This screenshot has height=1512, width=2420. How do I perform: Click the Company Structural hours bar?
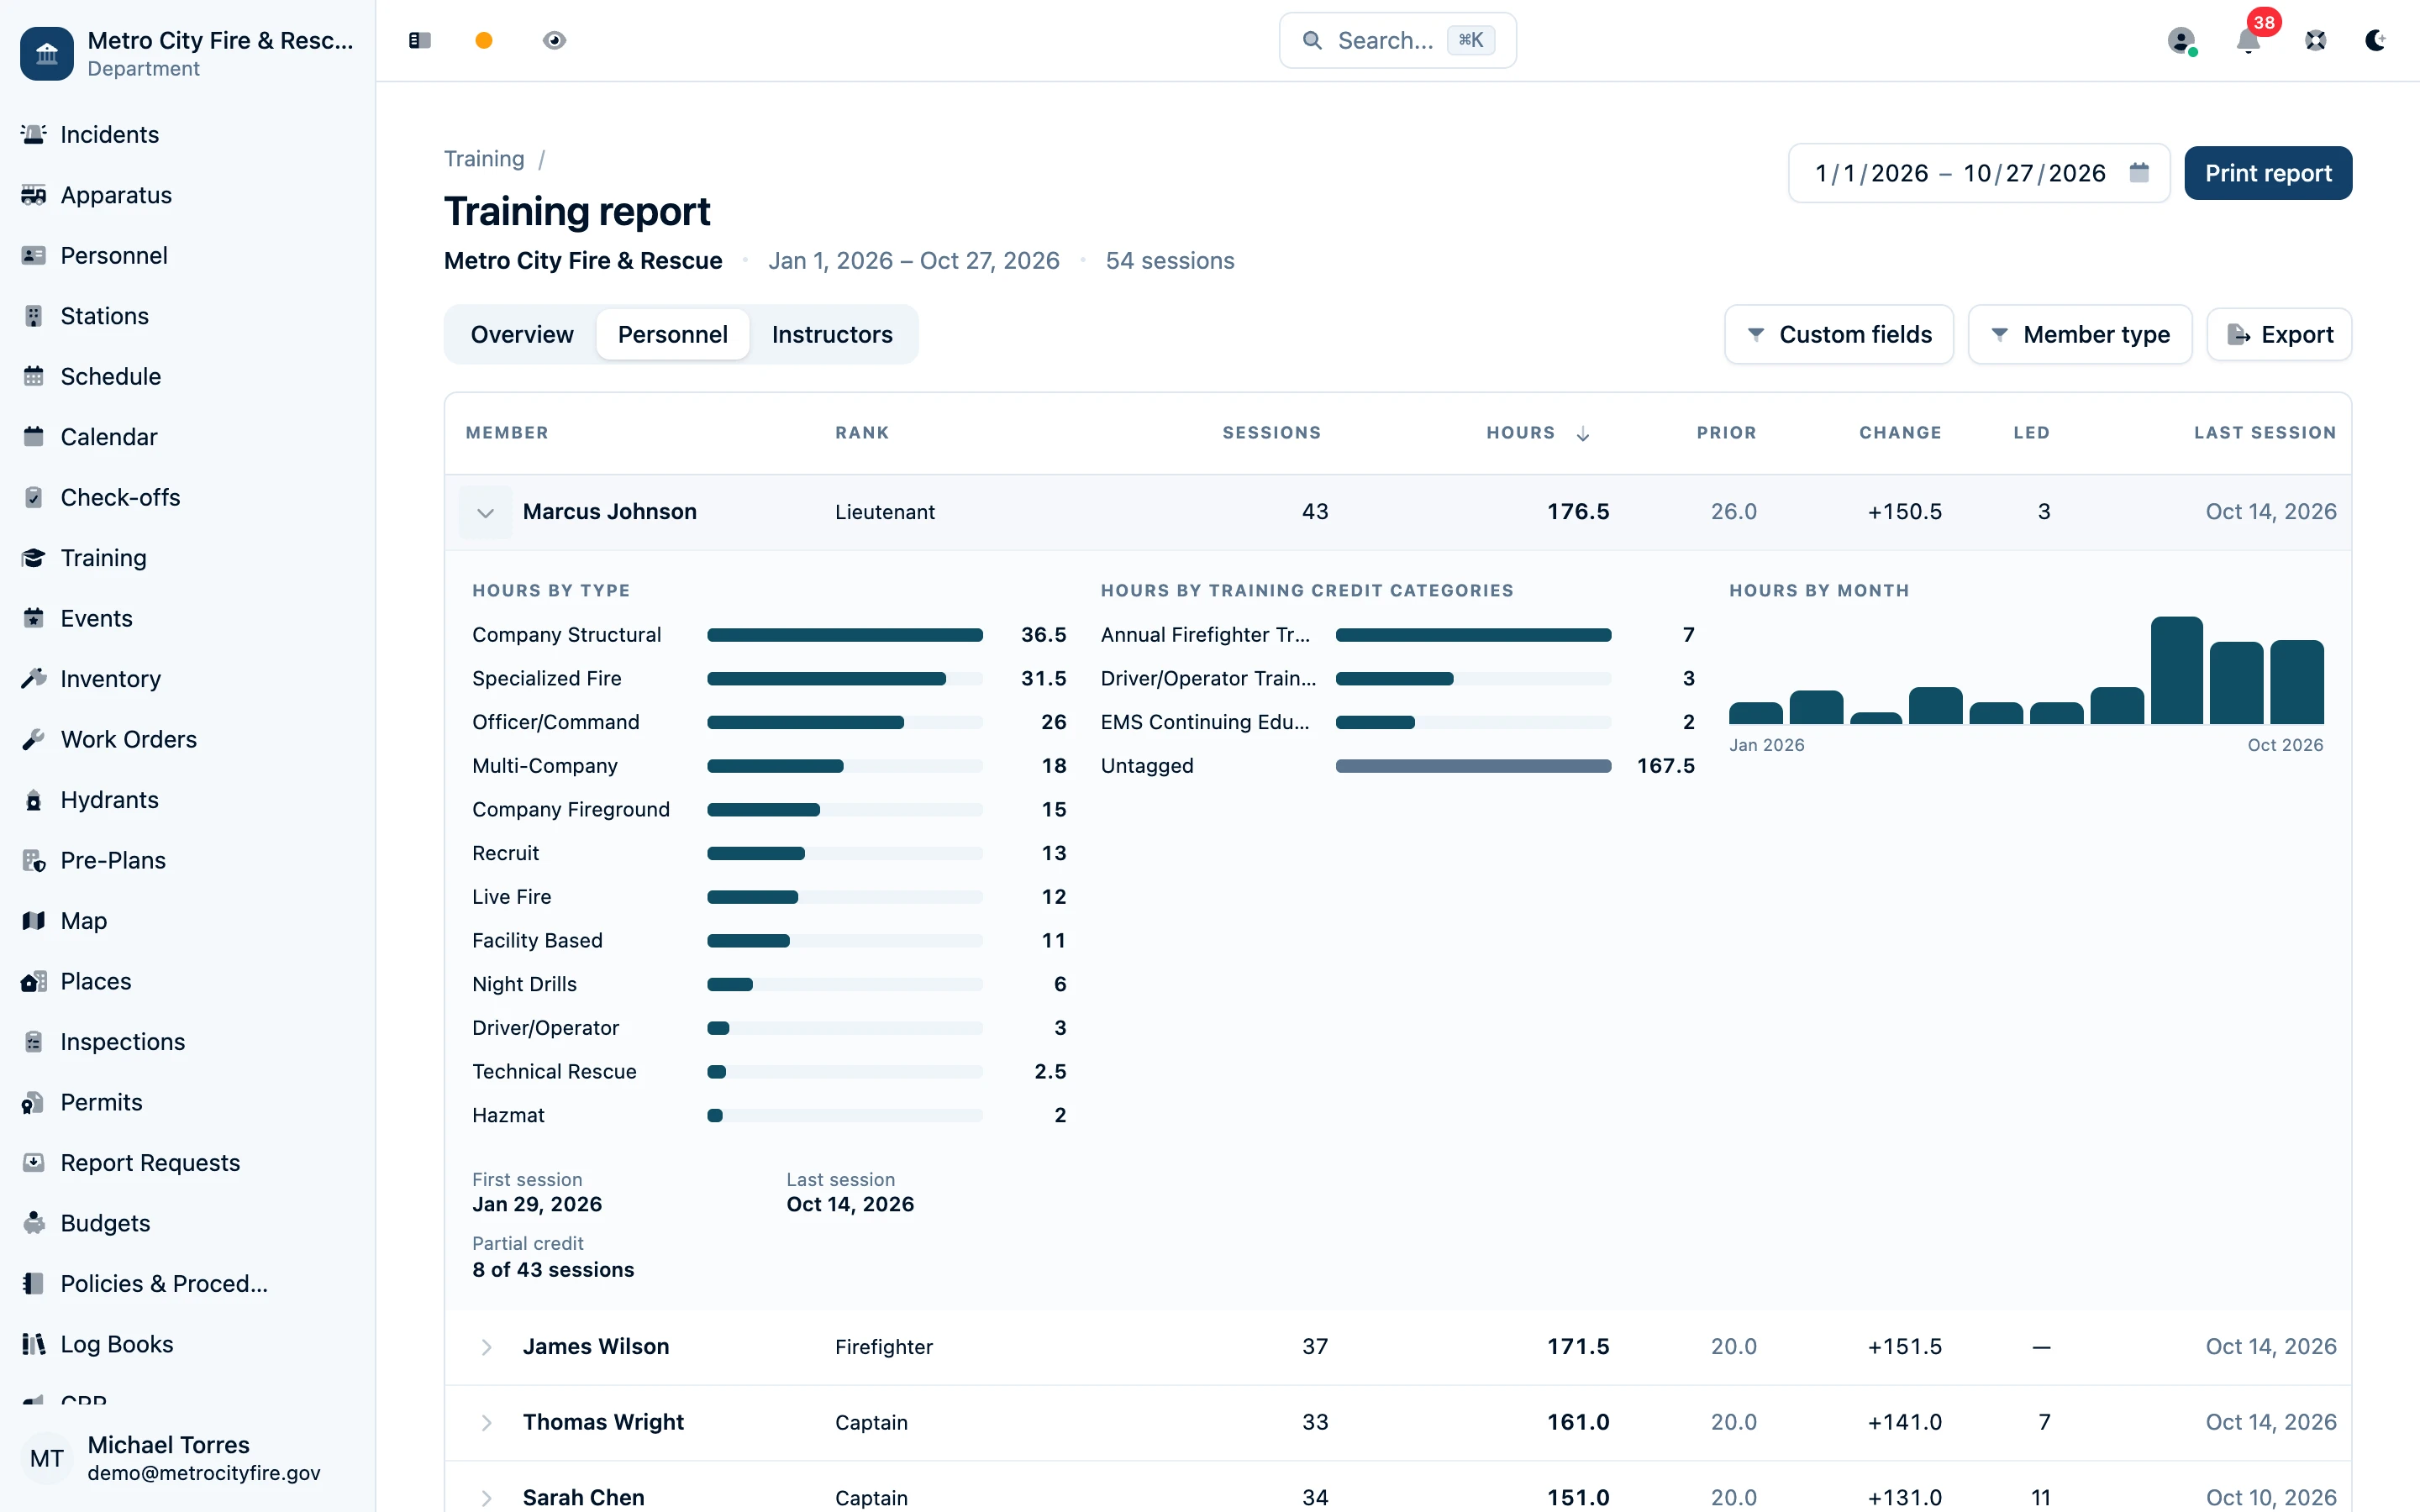pyautogui.click(x=845, y=635)
